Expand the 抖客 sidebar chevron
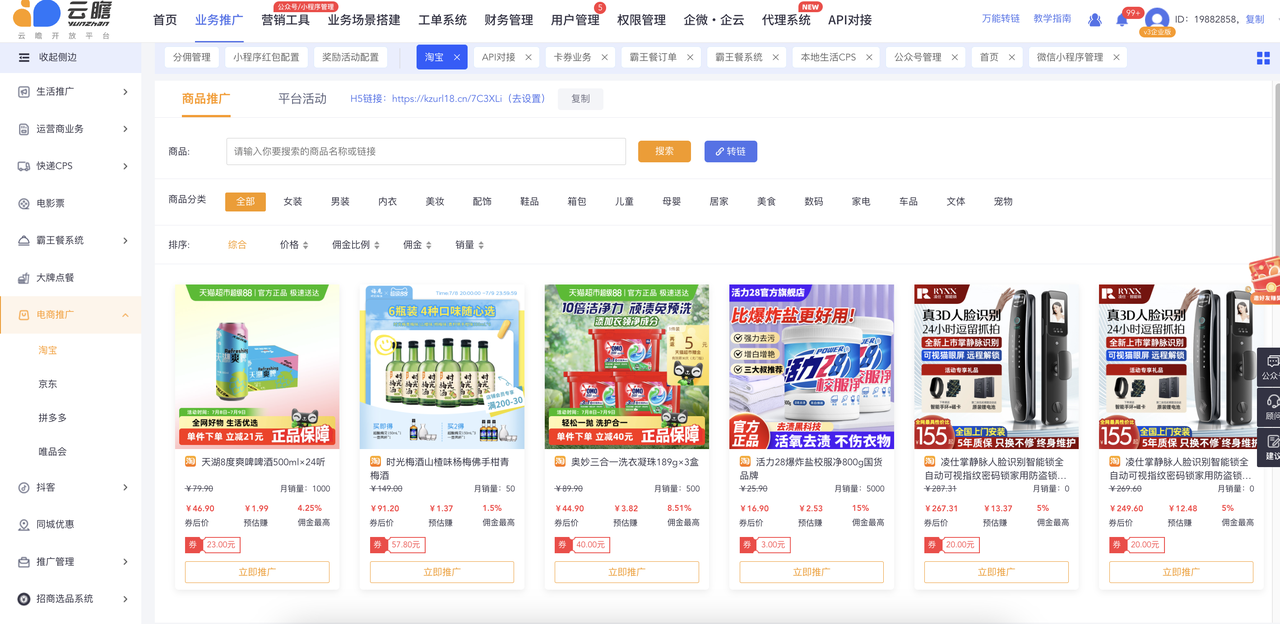This screenshot has height=624, width=1280. [x=125, y=487]
